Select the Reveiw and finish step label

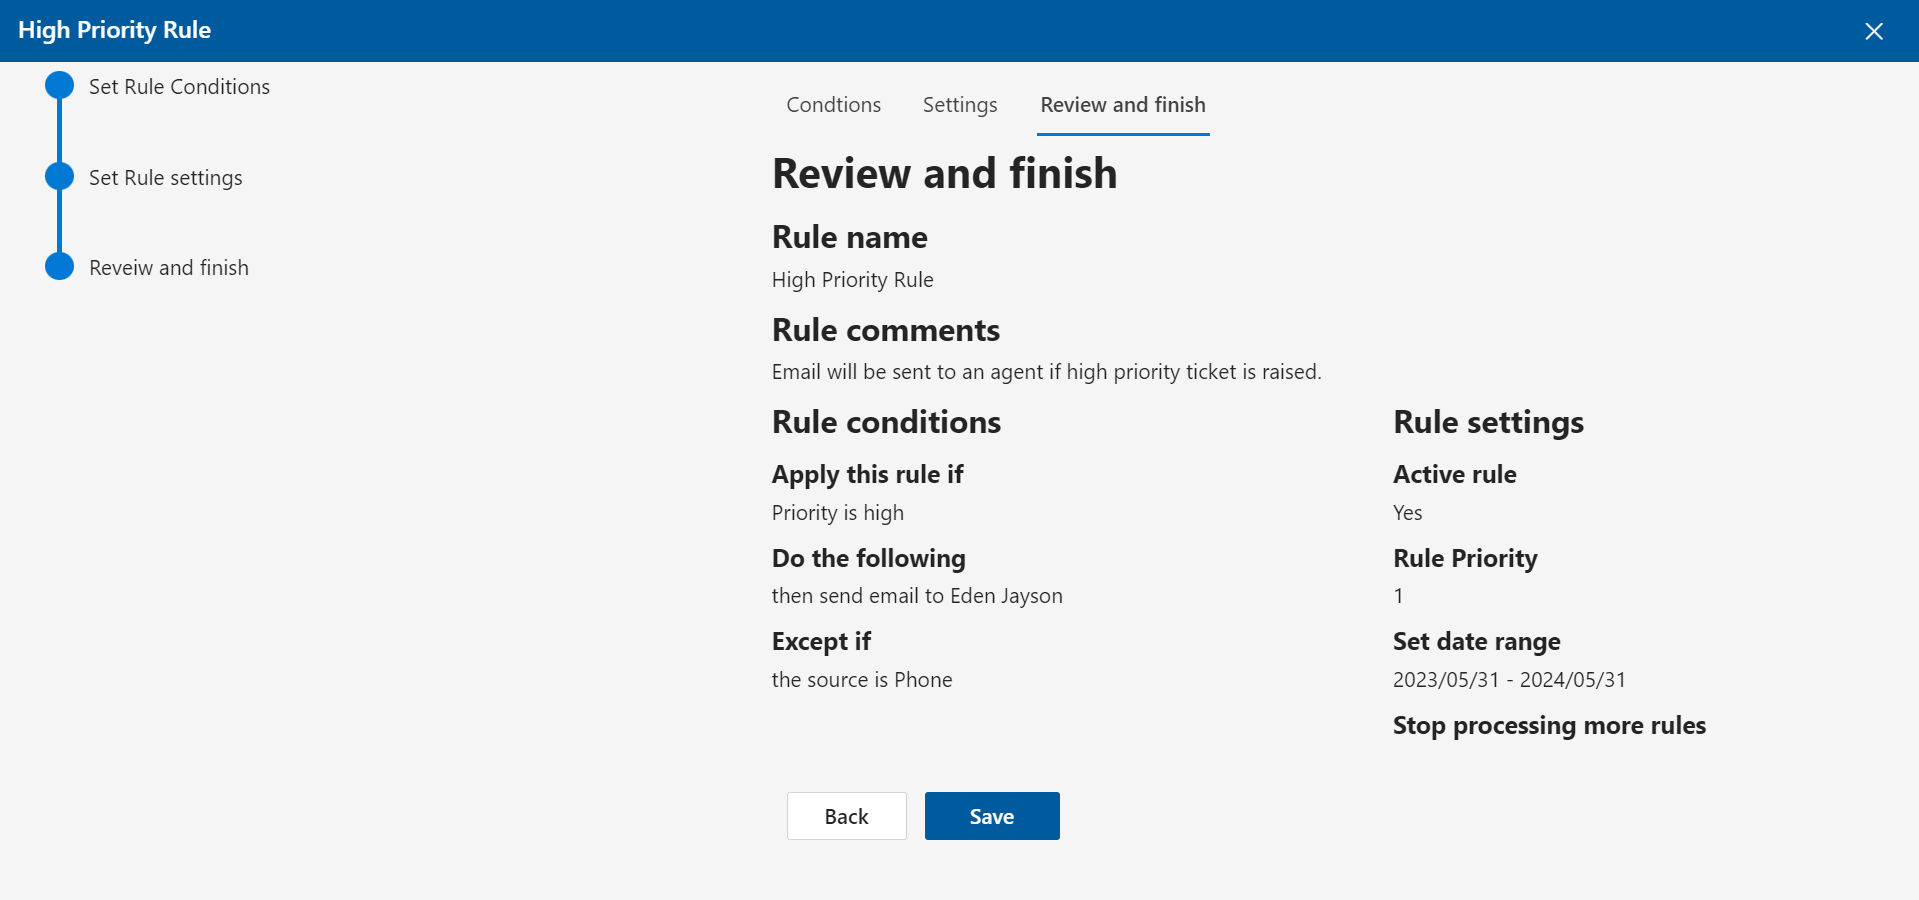[169, 268]
